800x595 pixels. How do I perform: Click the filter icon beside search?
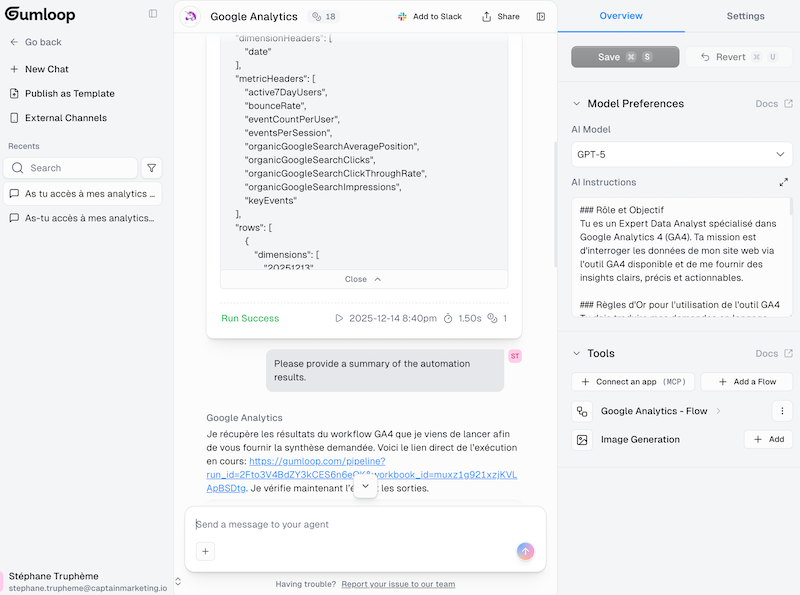click(x=151, y=168)
